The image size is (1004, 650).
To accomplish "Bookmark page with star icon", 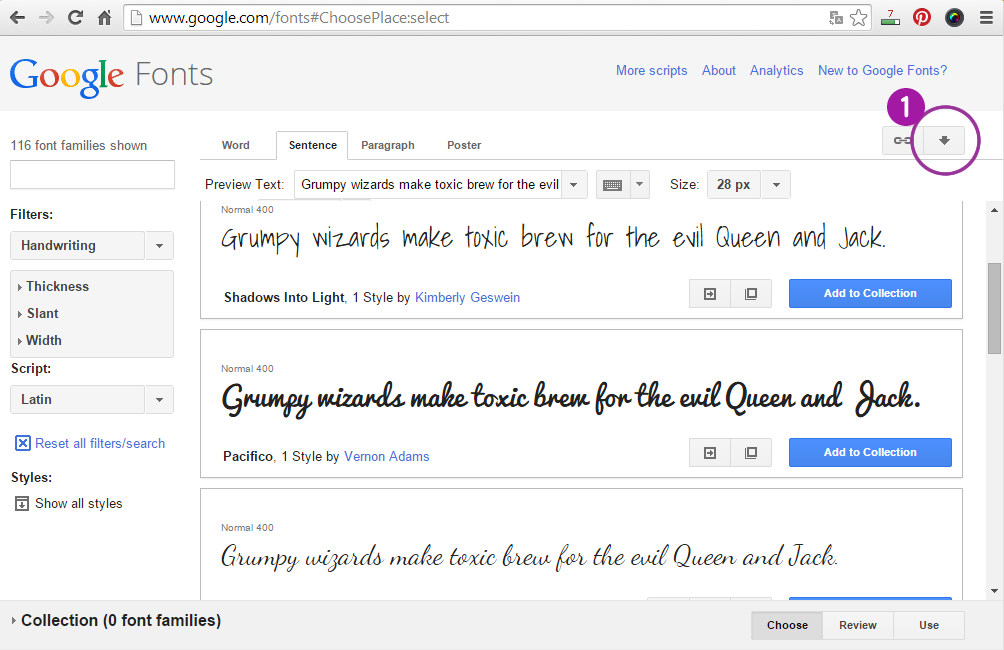I will pos(858,18).
